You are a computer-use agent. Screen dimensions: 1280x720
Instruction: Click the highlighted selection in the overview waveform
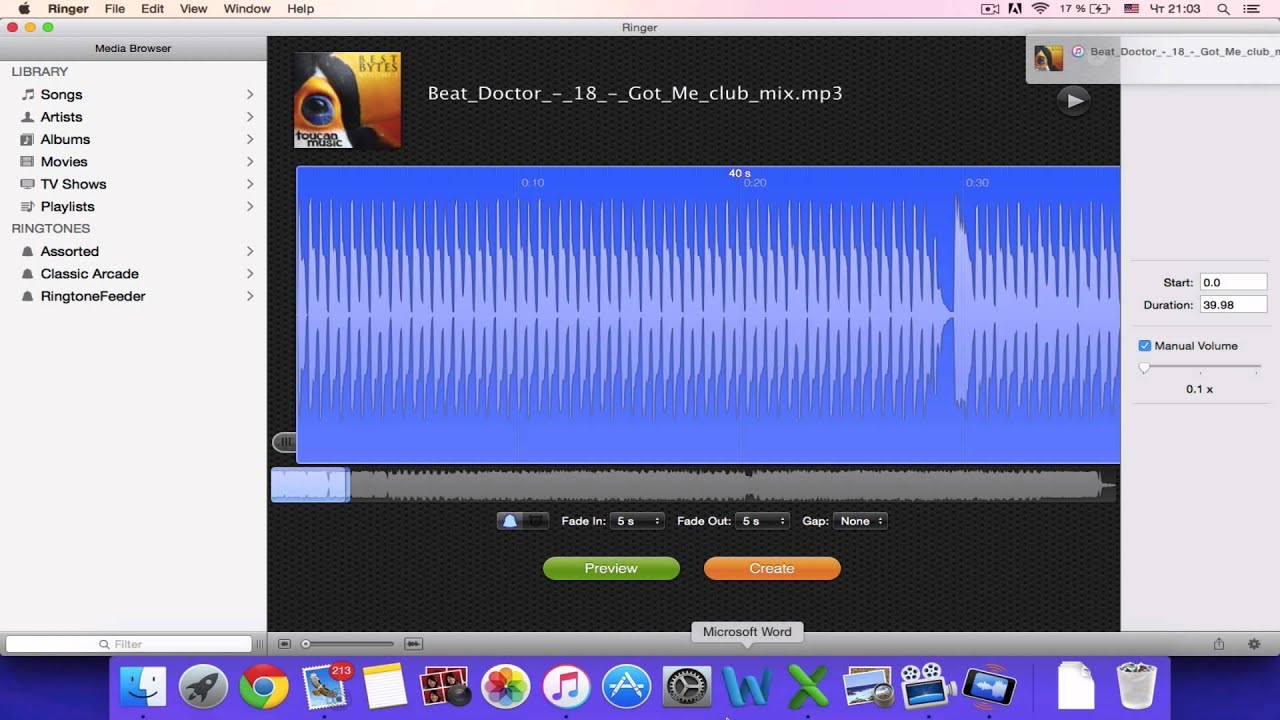(x=310, y=485)
